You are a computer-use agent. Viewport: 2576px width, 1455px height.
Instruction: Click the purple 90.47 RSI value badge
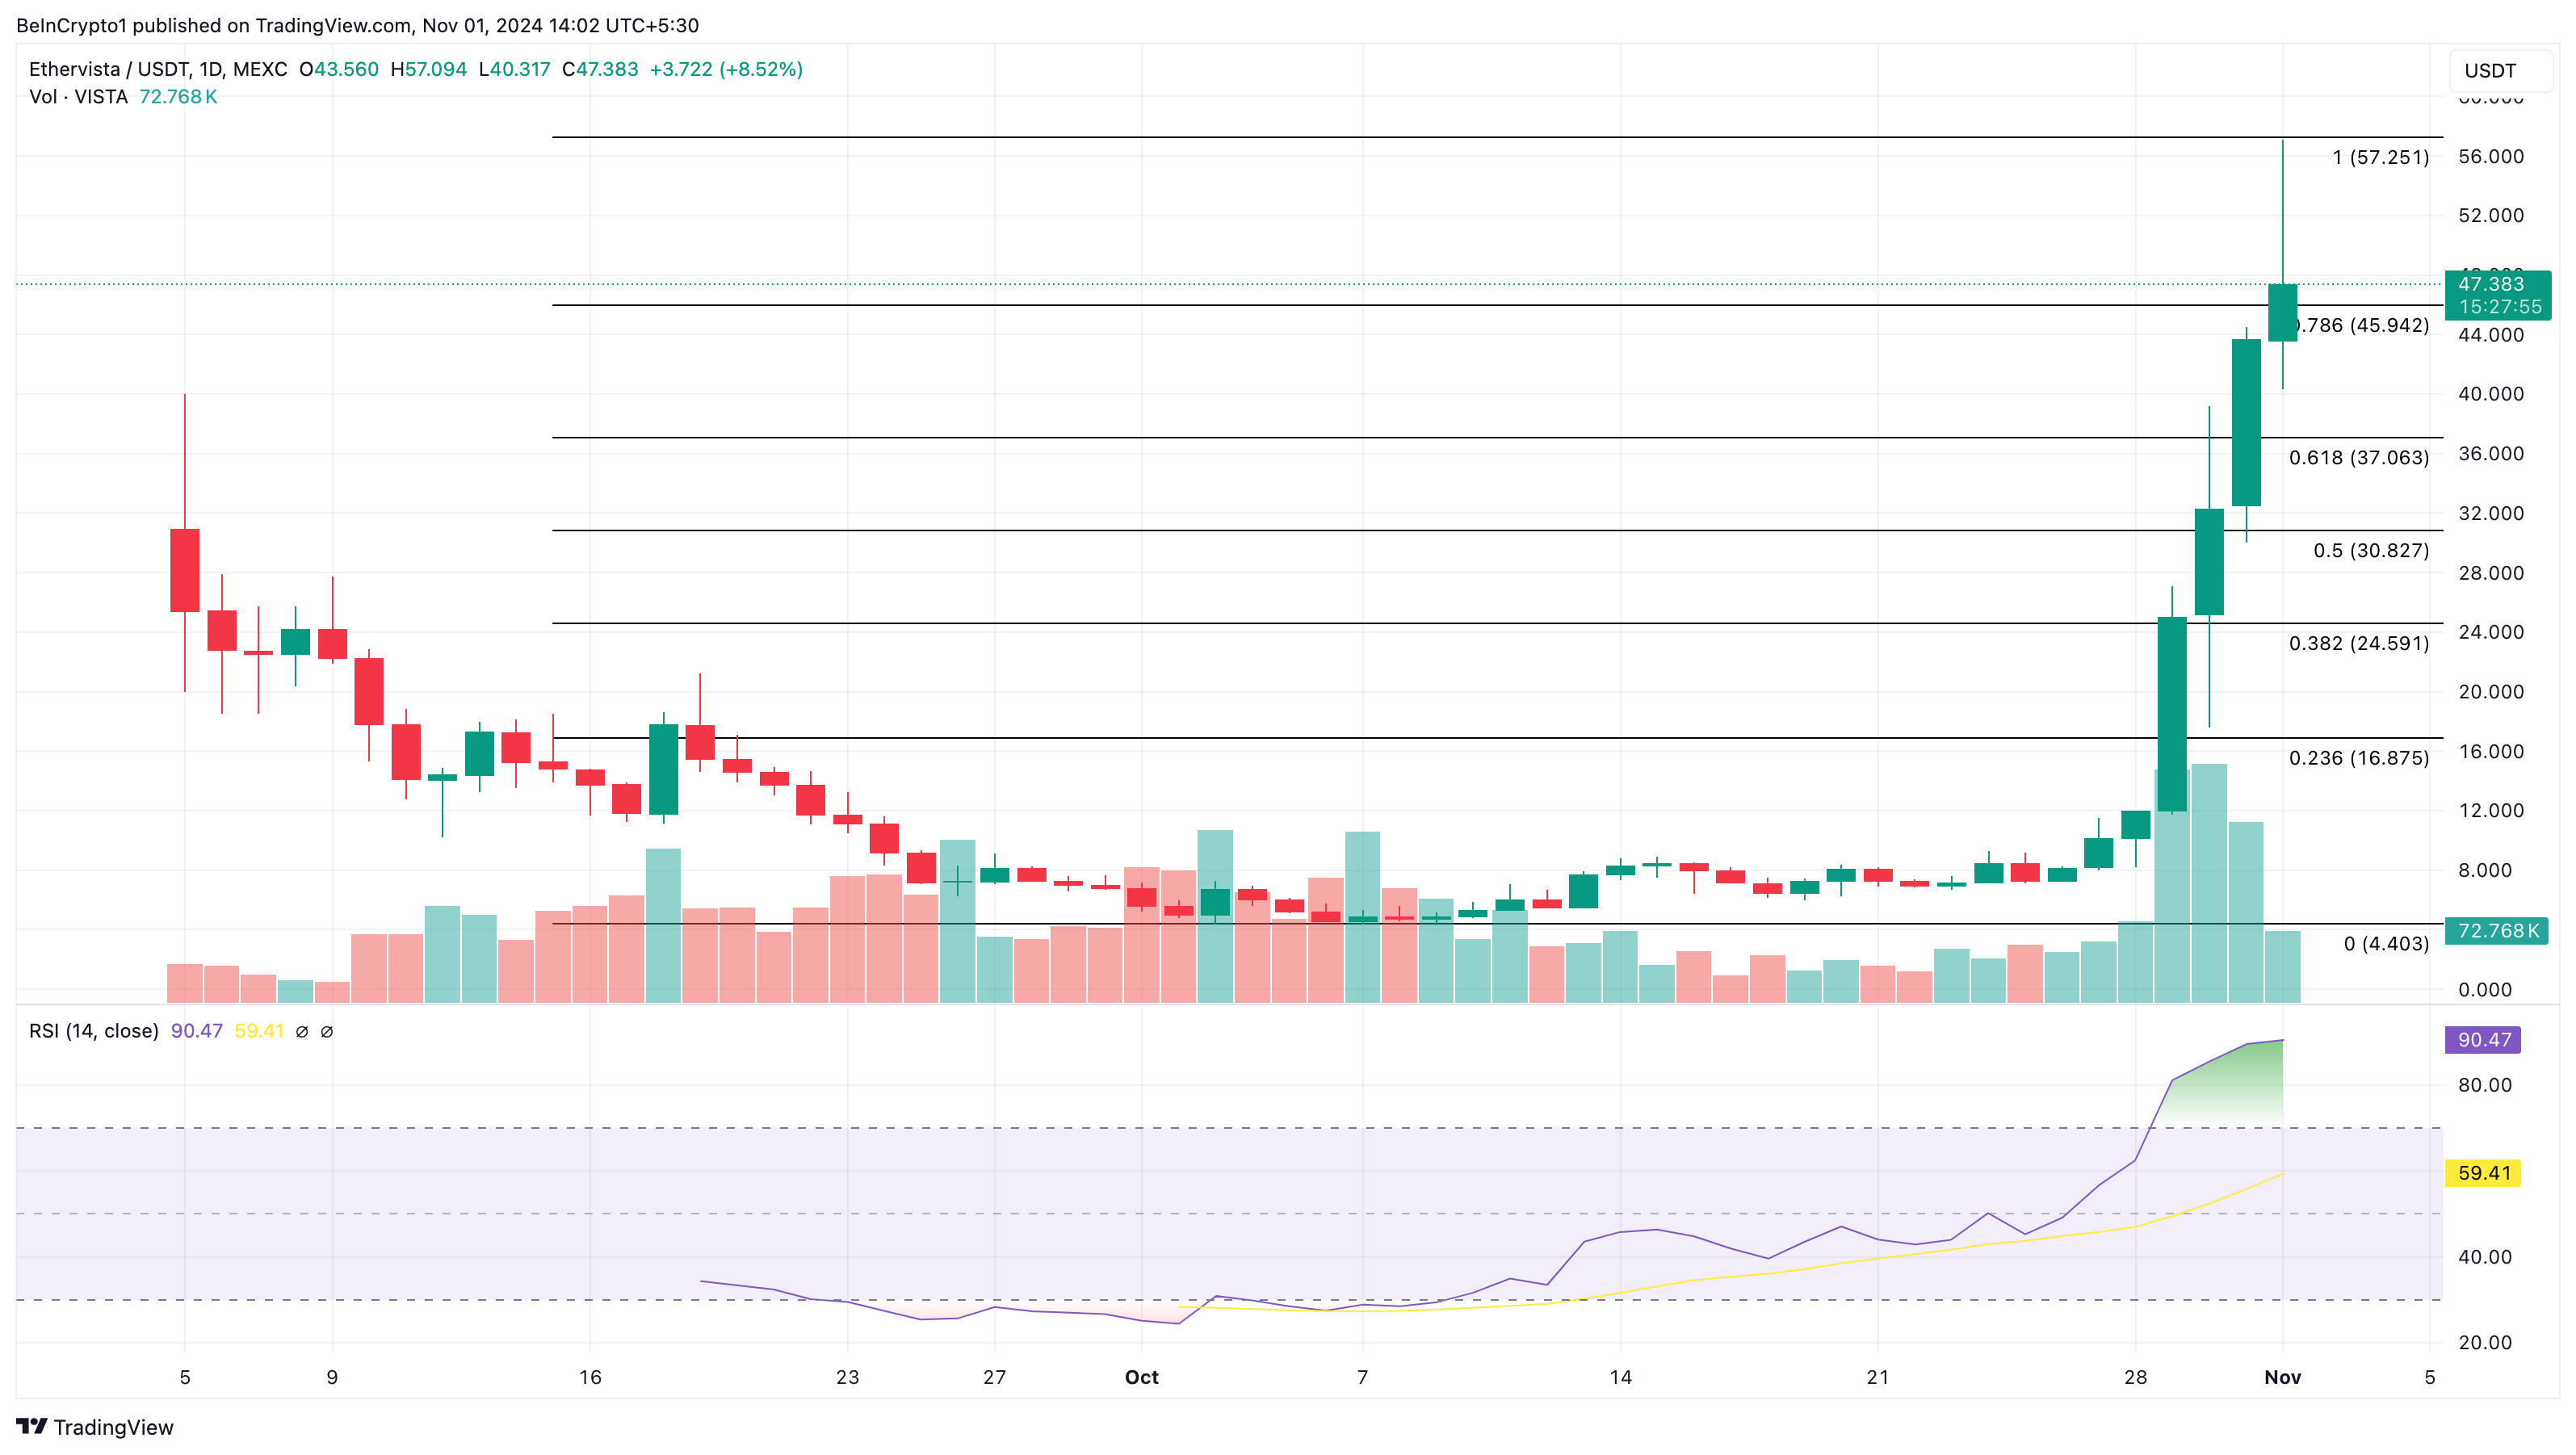click(2483, 1039)
